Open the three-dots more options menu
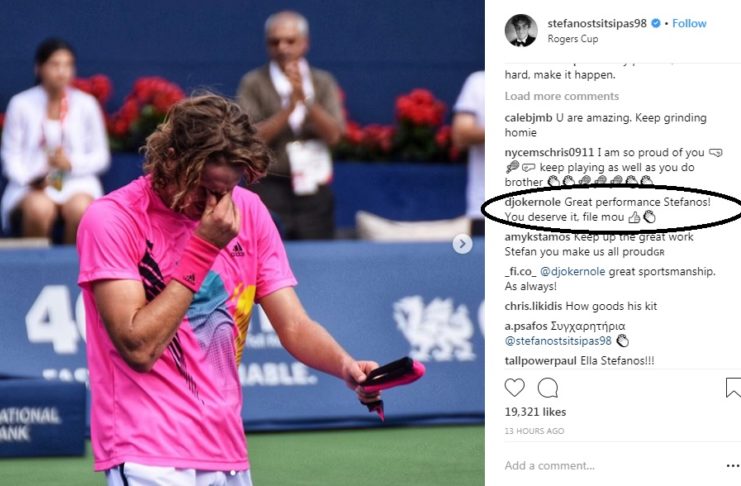Image resolution: width=741 pixels, height=486 pixels. (x=732, y=466)
